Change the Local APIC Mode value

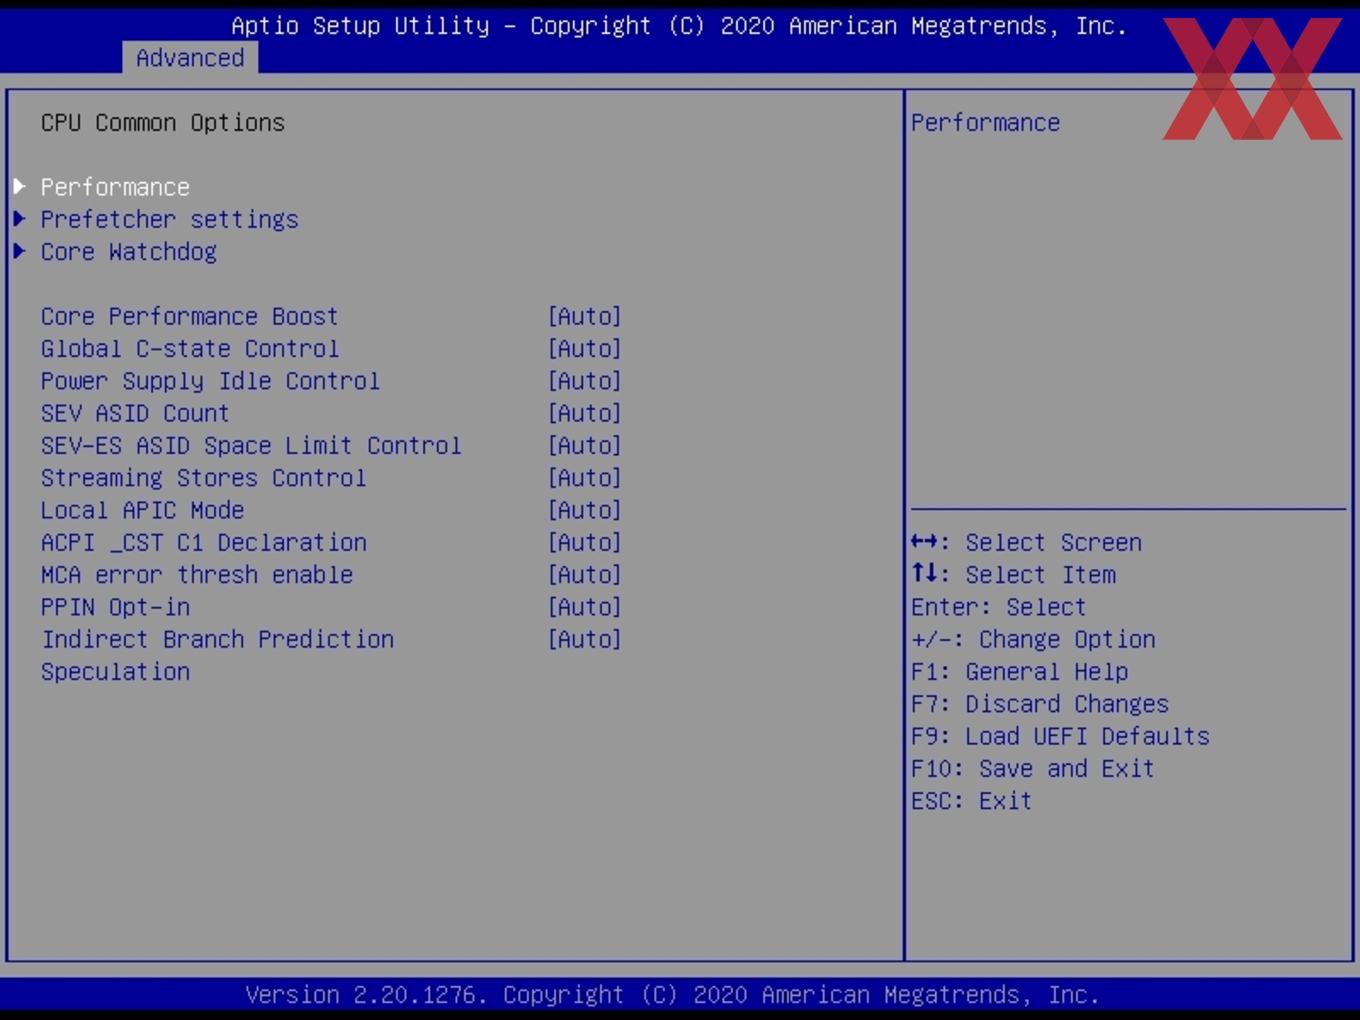(x=585, y=510)
